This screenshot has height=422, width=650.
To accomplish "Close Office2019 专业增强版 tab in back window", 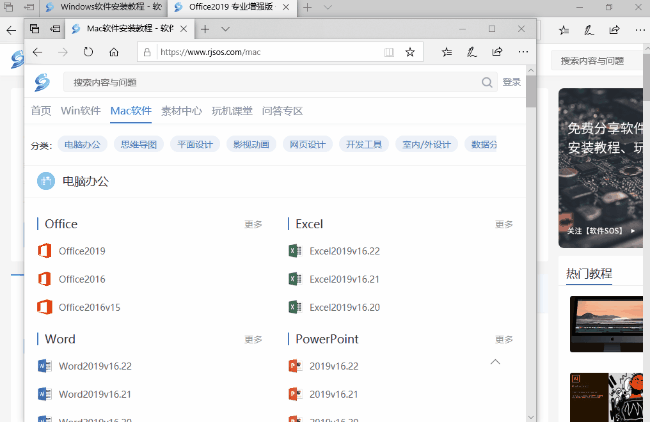I will (x=286, y=7).
